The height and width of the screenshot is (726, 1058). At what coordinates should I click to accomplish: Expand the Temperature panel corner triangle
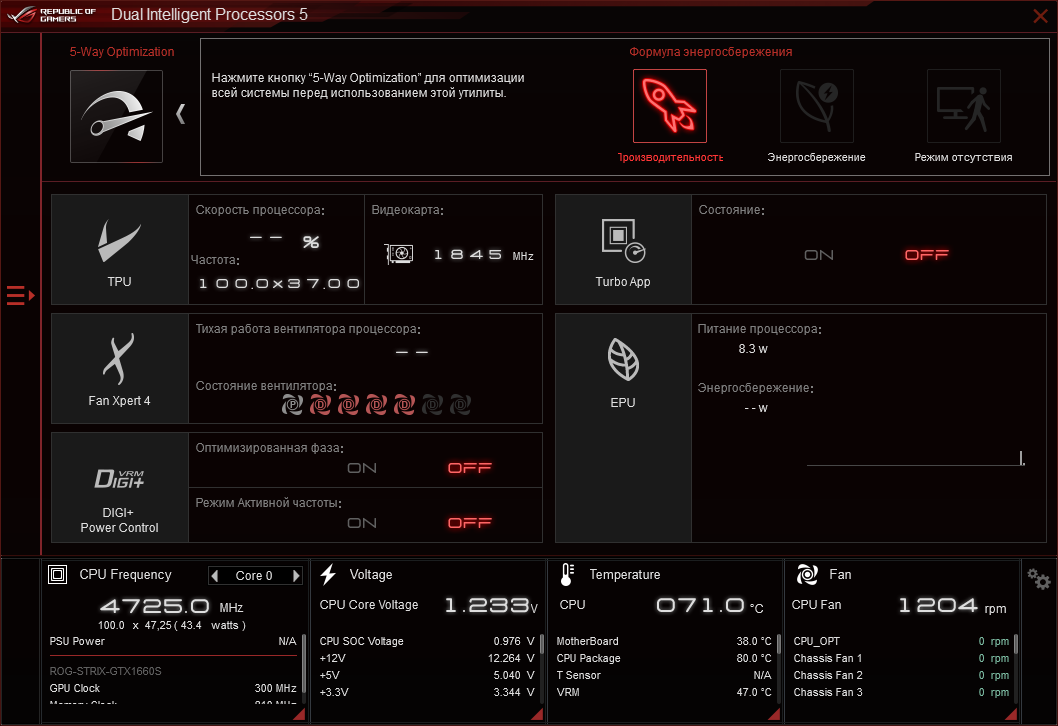(774, 714)
